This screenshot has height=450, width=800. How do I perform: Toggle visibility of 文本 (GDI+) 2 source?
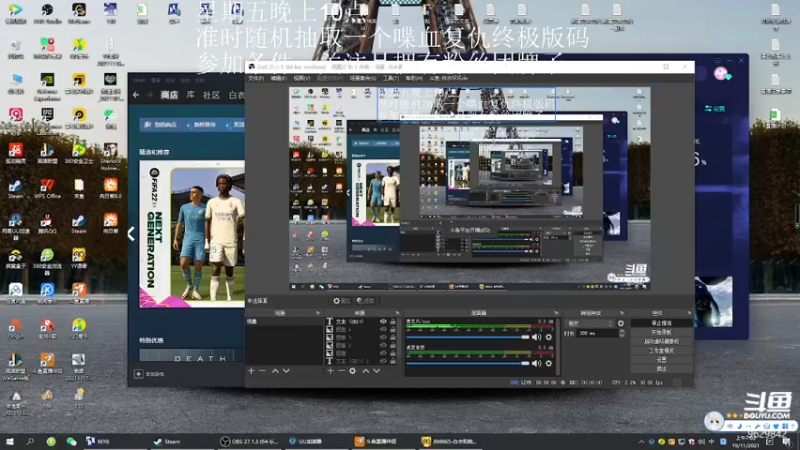coord(383,361)
